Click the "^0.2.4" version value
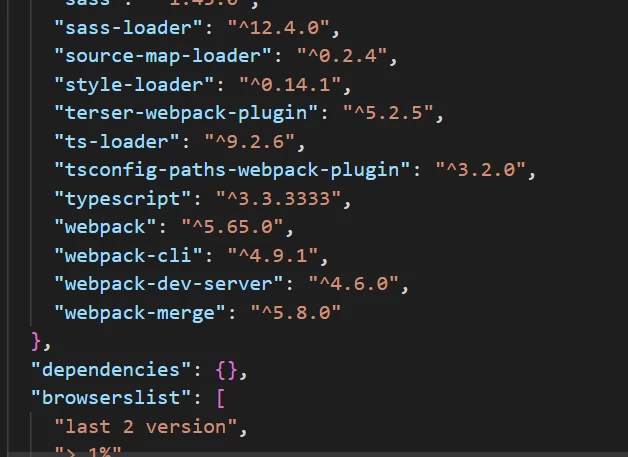The image size is (628, 457). coord(342,56)
